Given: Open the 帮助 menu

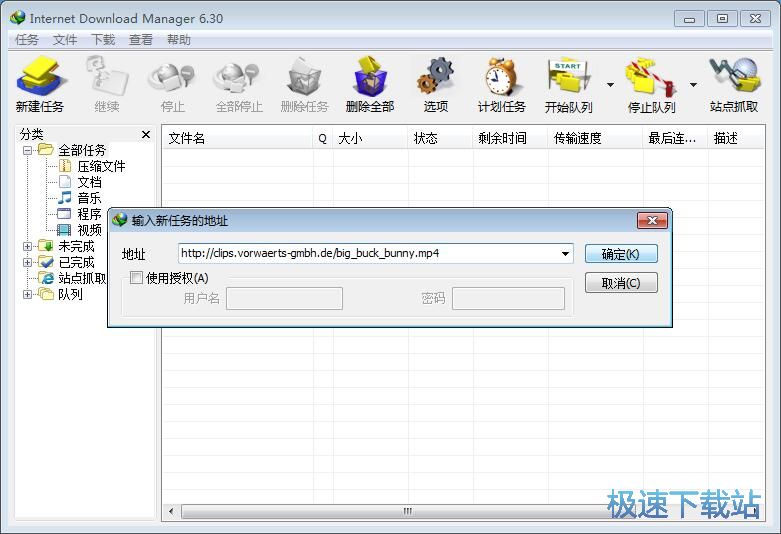Looking at the screenshot, I should [179, 40].
